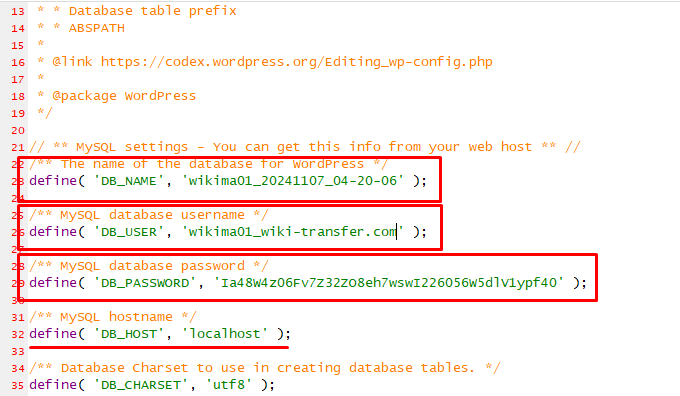Click the 'DB_NAME' constant text

coord(129,181)
